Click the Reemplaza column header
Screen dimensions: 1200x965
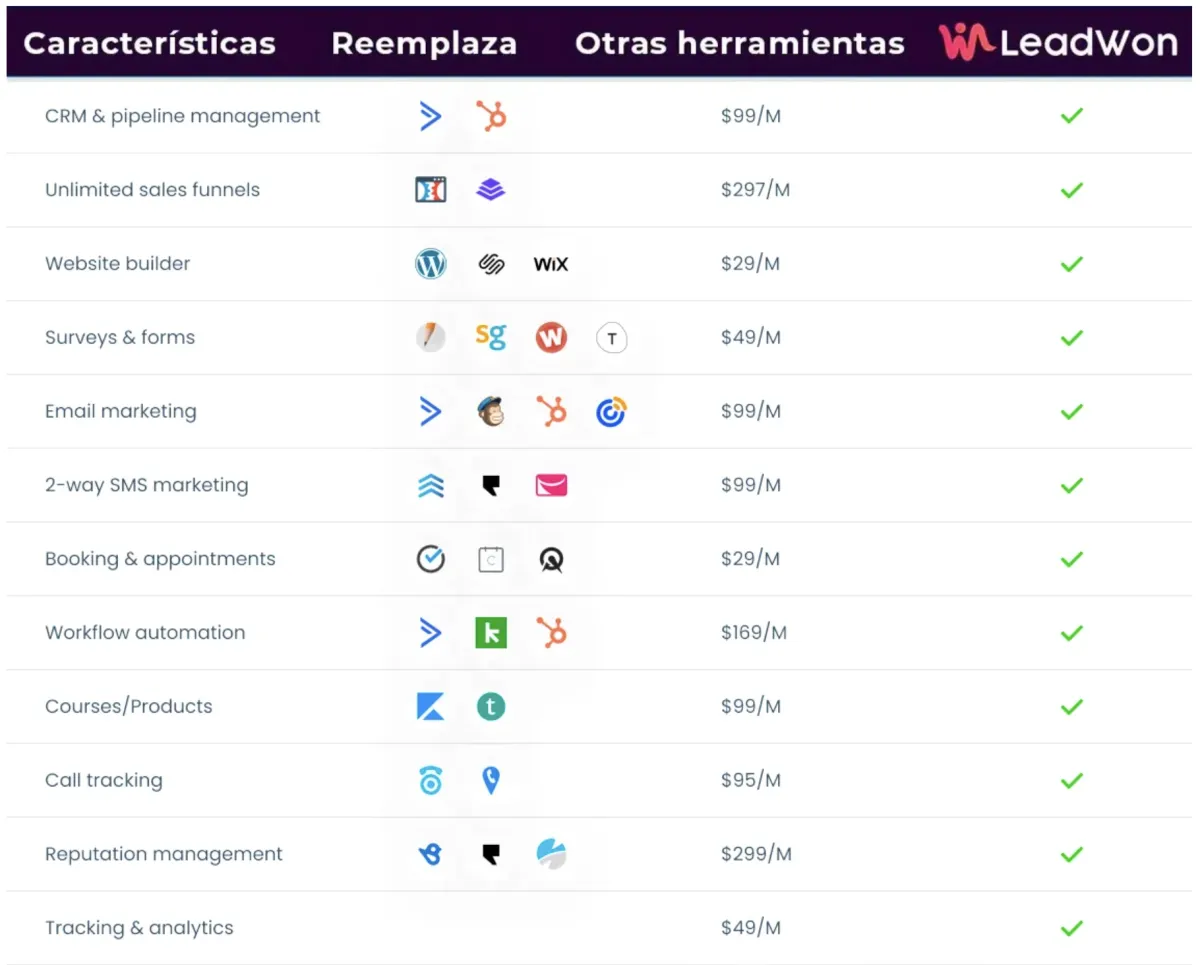coord(424,44)
